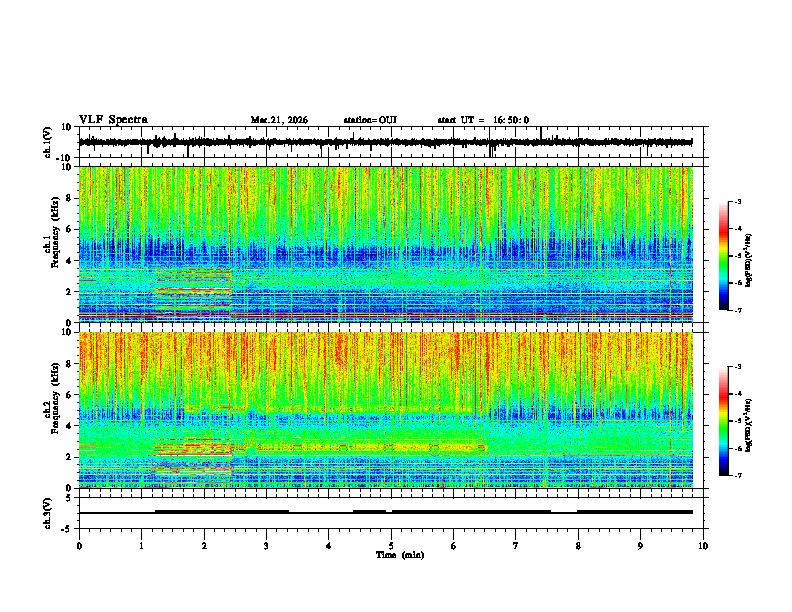Click the "station=OUI" header label
The width and height of the screenshot is (792, 612).
370,120
